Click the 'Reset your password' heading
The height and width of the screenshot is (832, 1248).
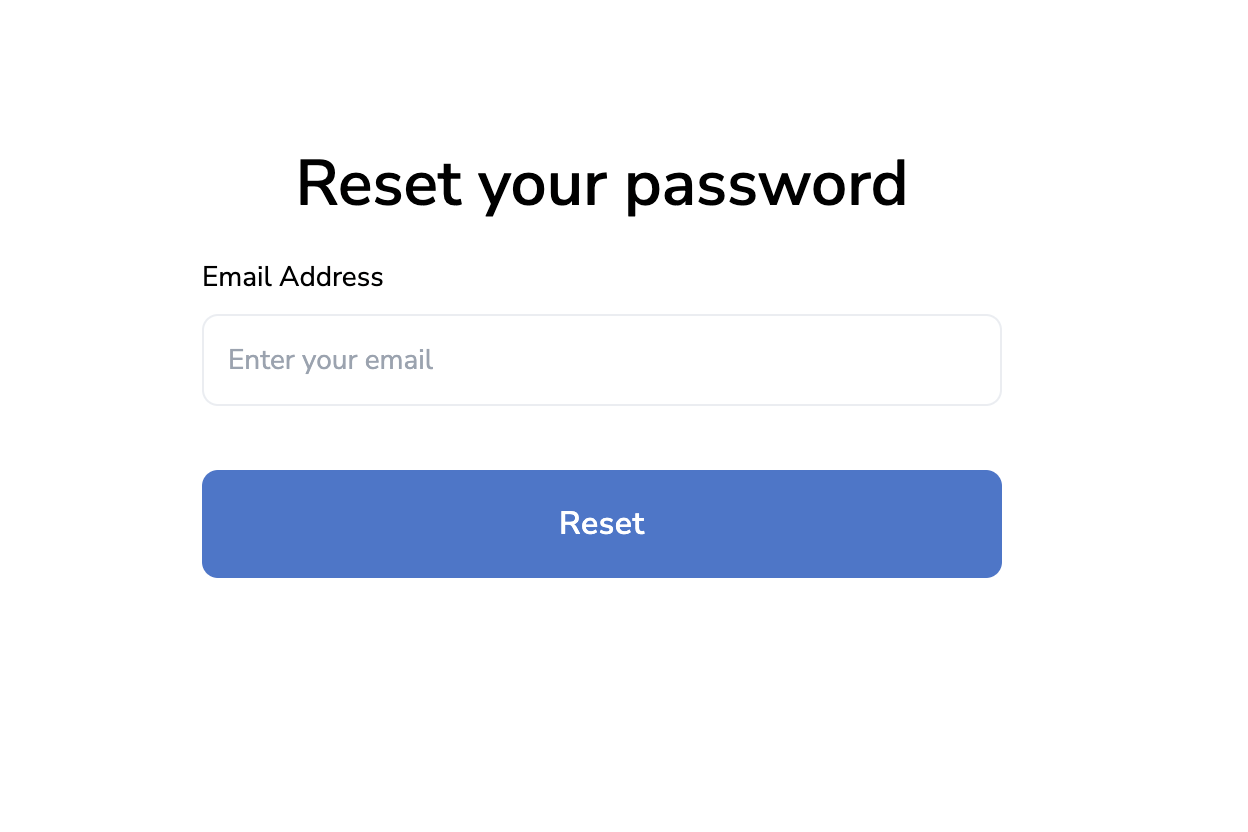click(601, 184)
